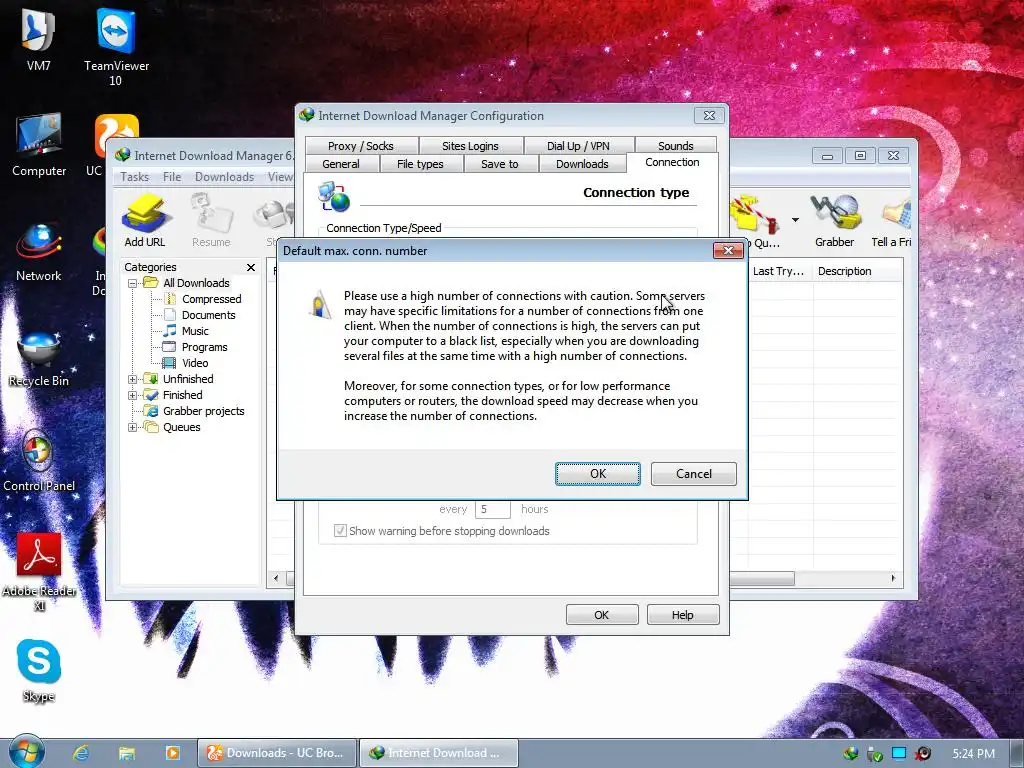Screen dimensions: 1024x768
Task: Select the Control Panel desktop icon
Action: tap(39, 461)
